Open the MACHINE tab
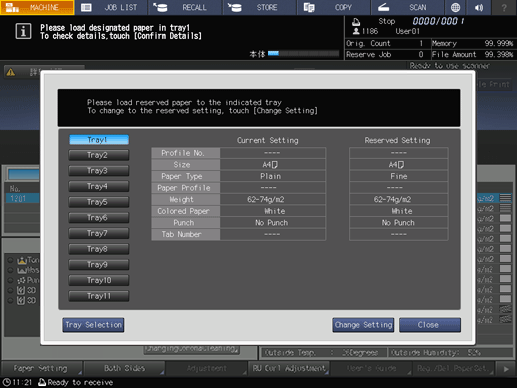 pos(37,7)
